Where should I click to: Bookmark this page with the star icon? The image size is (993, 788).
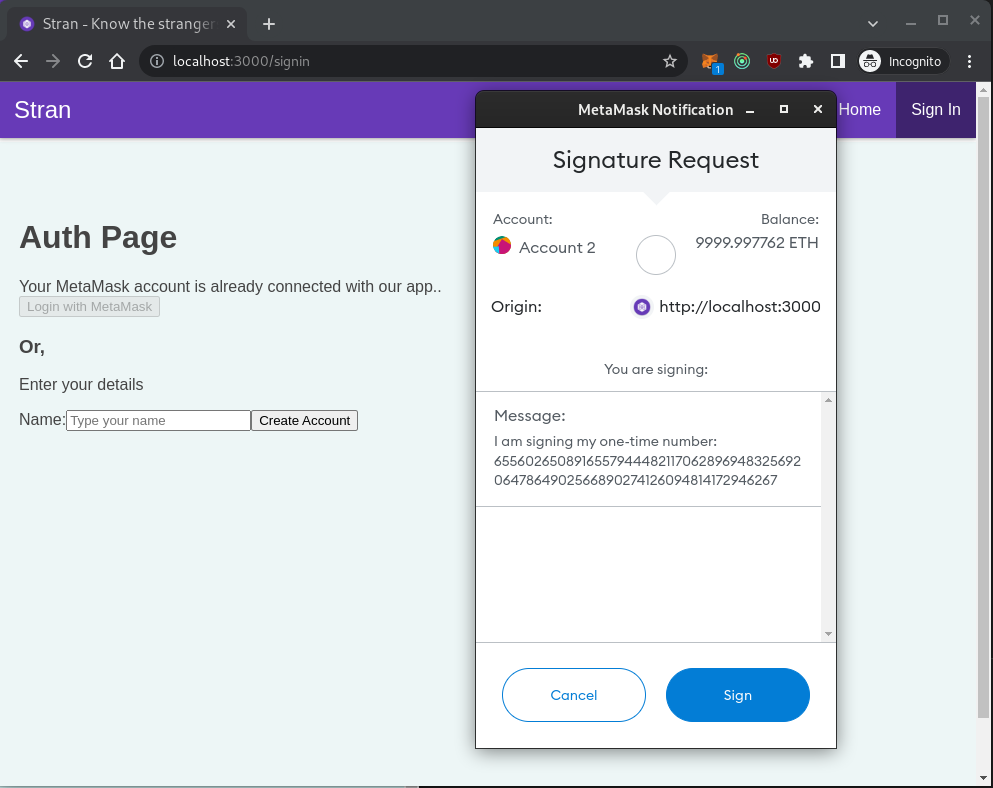[669, 61]
